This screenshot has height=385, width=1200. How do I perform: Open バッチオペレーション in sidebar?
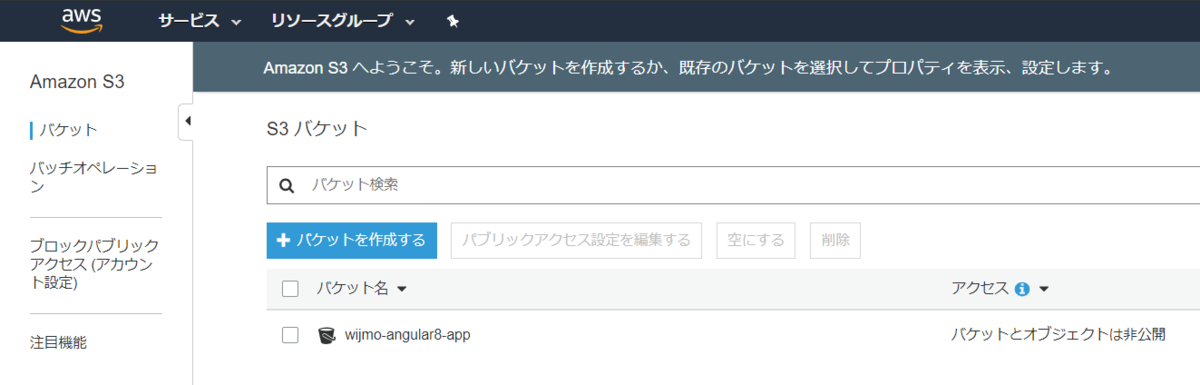pyautogui.click(x=93, y=177)
